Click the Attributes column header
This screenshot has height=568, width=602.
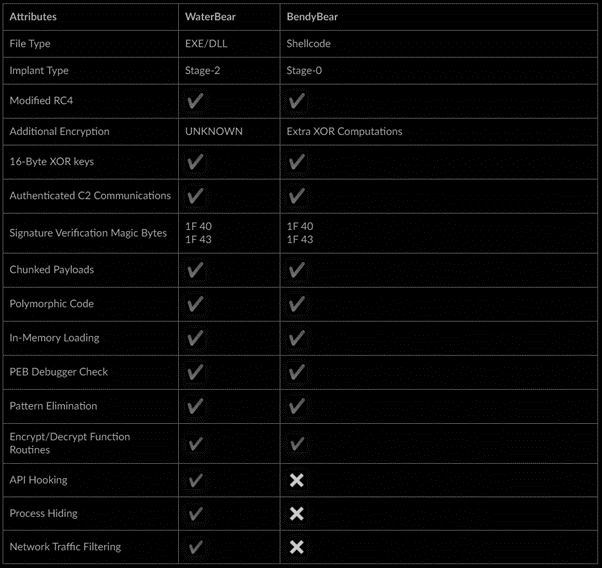point(33,17)
